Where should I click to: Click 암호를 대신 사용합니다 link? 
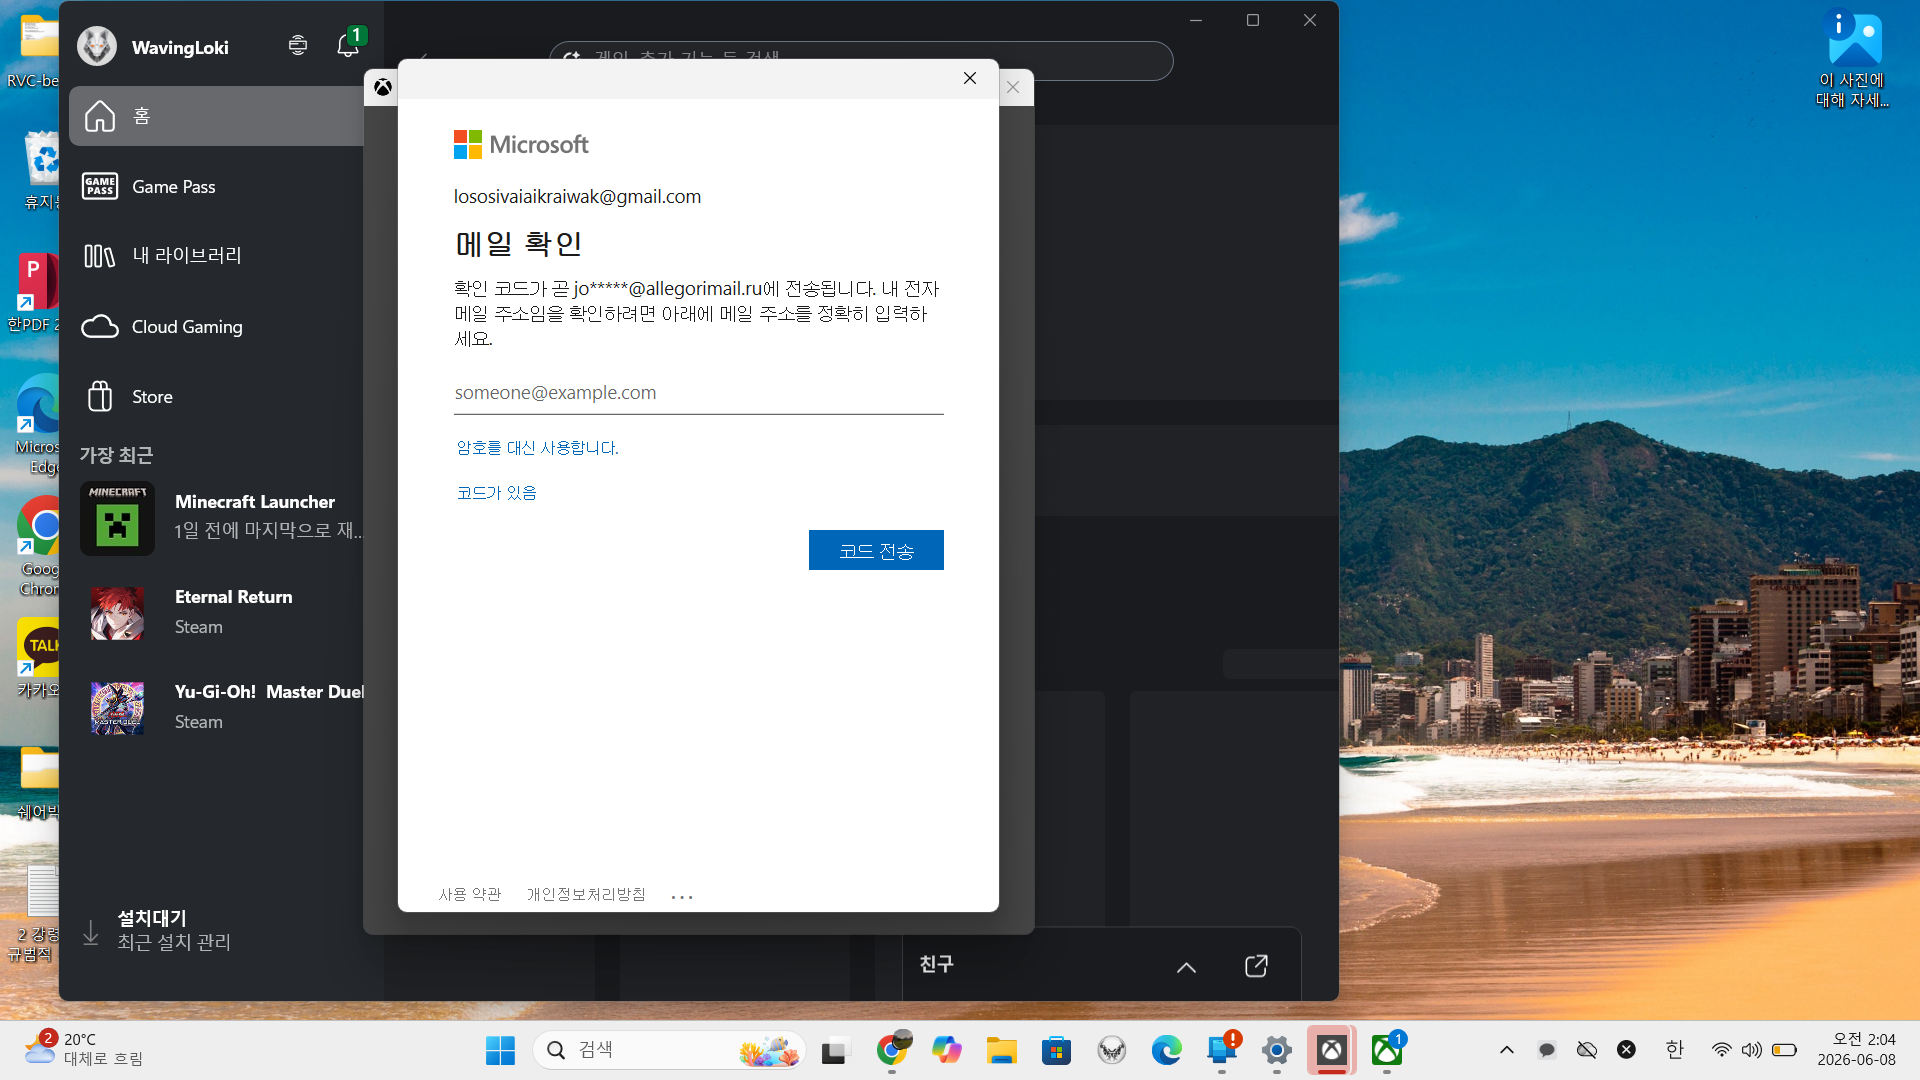coord(537,448)
